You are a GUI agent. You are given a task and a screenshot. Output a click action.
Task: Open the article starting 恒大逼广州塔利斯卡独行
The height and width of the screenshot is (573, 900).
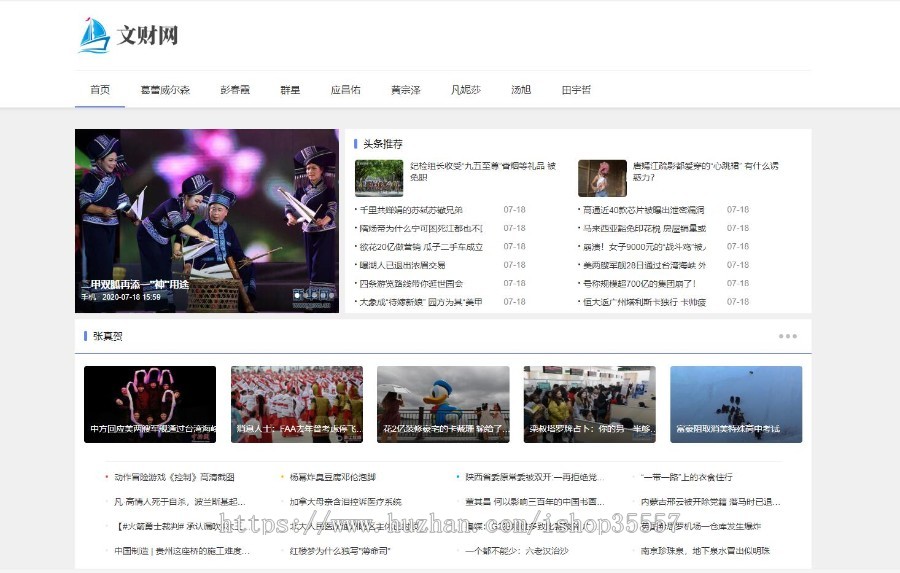(644, 302)
